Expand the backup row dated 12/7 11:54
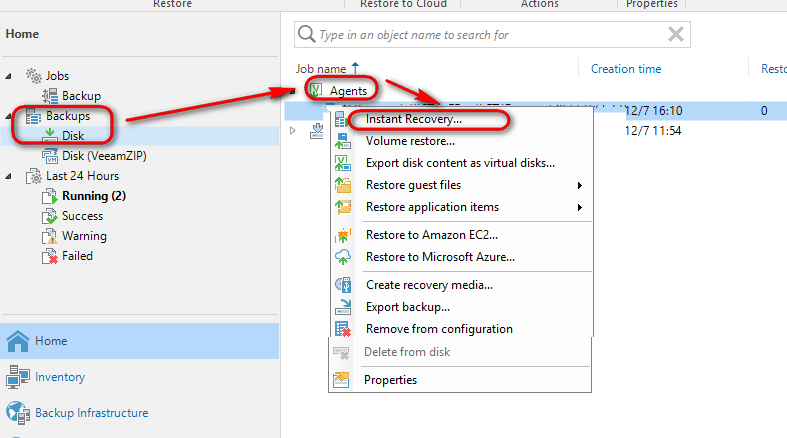 point(293,131)
